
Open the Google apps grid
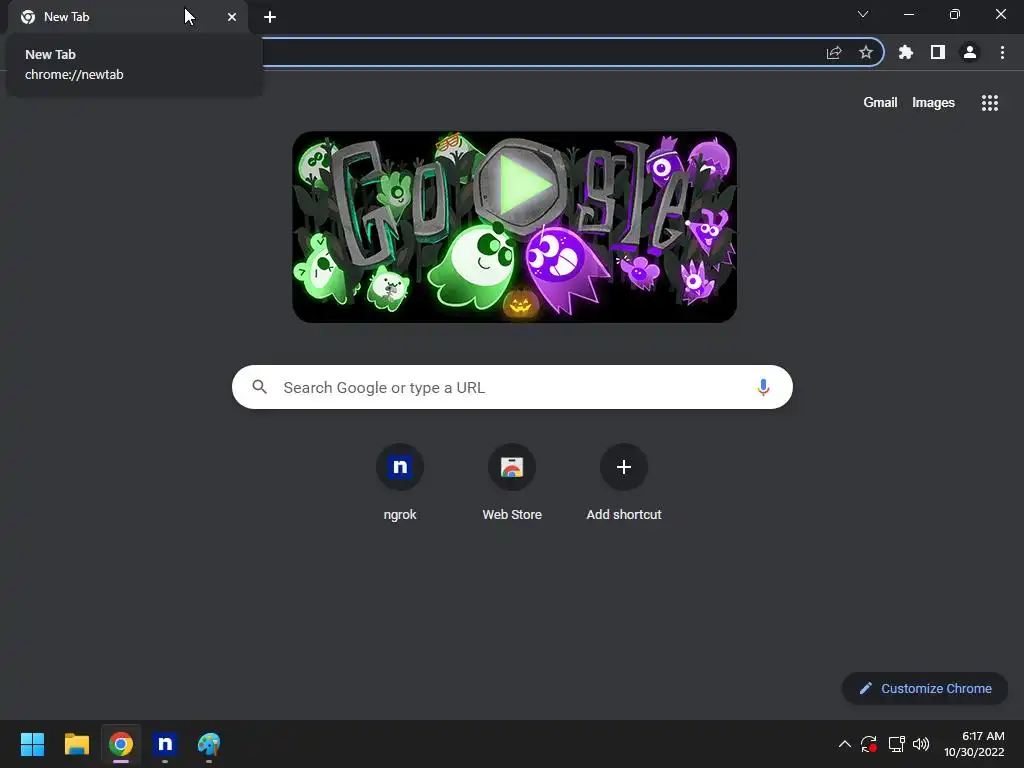[x=990, y=103]
